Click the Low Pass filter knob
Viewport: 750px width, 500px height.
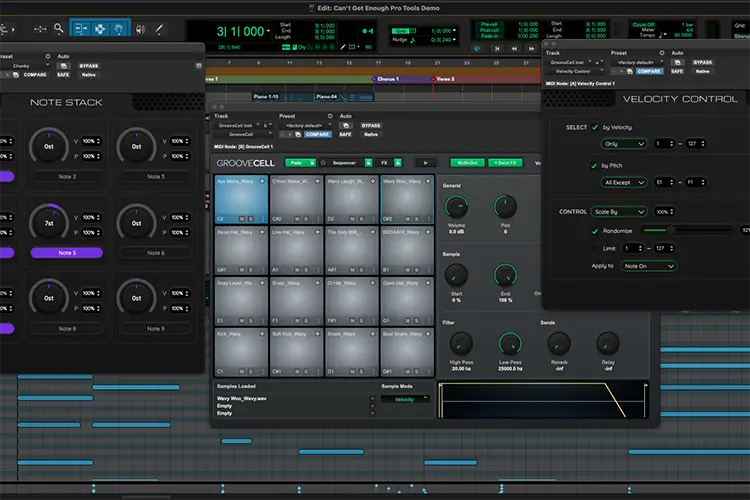click(x=510, y=343)
